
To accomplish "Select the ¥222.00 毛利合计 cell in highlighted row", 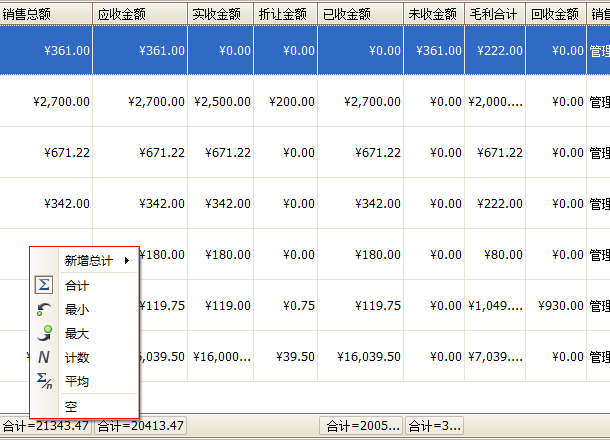I will pos(495,50).
